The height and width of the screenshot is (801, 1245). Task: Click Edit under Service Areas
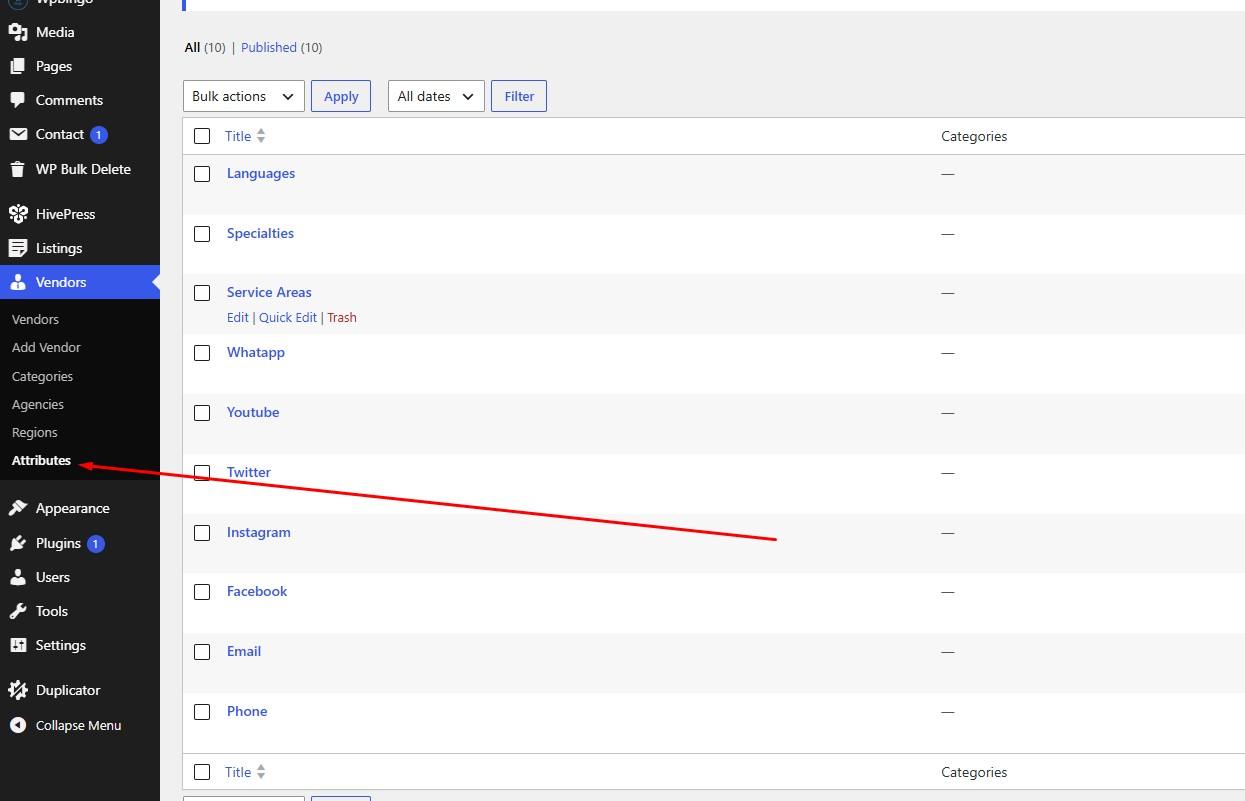click(x=237, y=317)
